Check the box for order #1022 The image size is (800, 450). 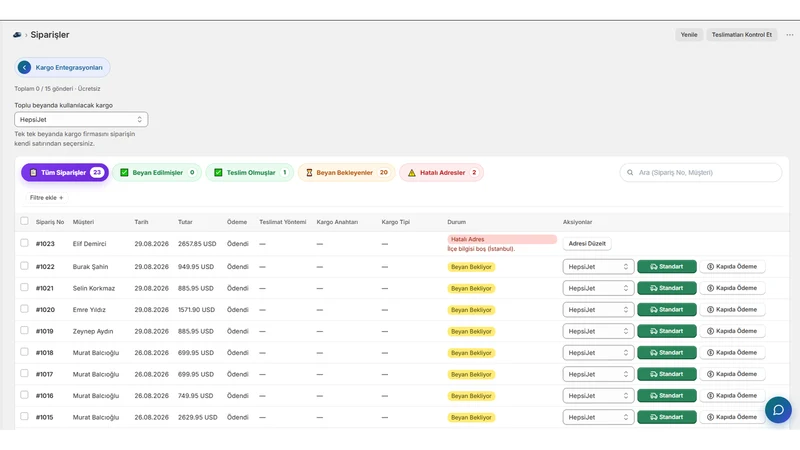[x=24, y=266]
